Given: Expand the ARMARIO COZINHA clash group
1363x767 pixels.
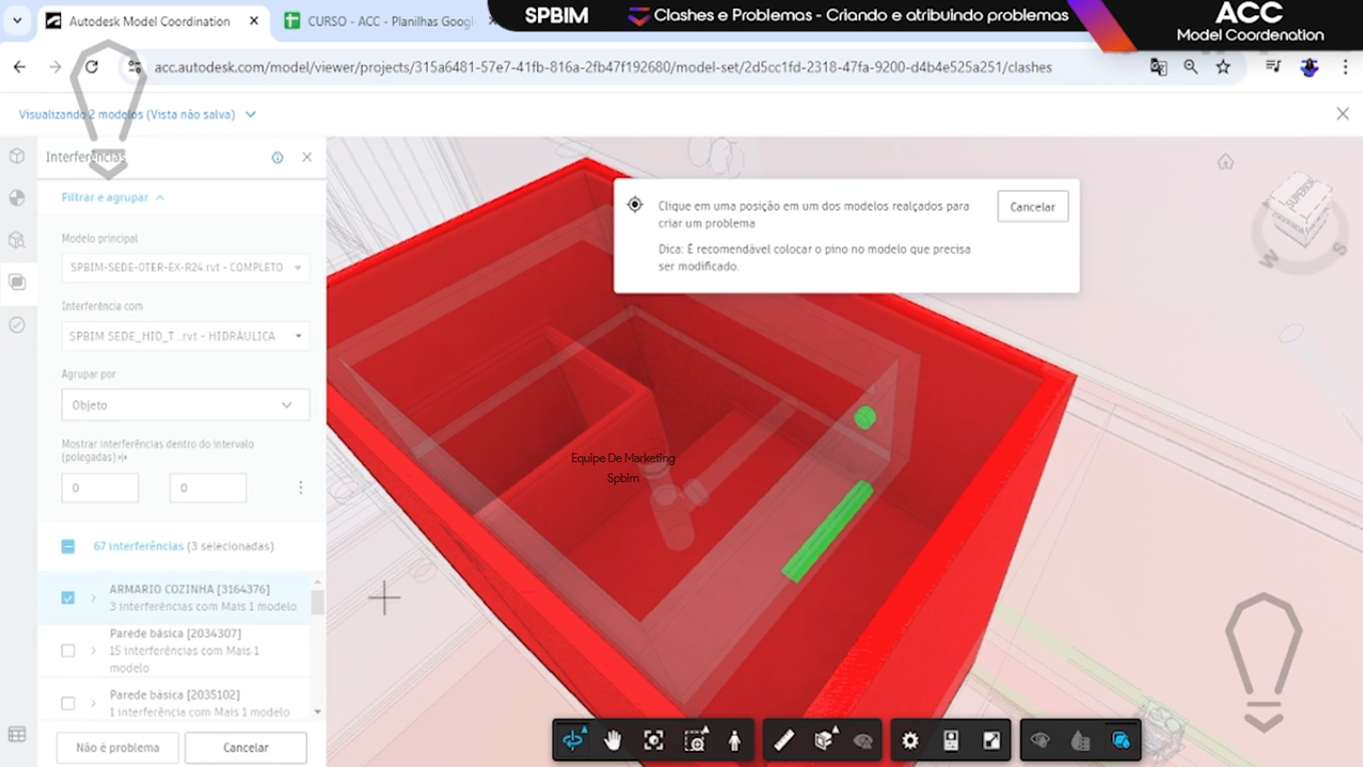Looking at the screenshot, I should click(x=94, y=598).
